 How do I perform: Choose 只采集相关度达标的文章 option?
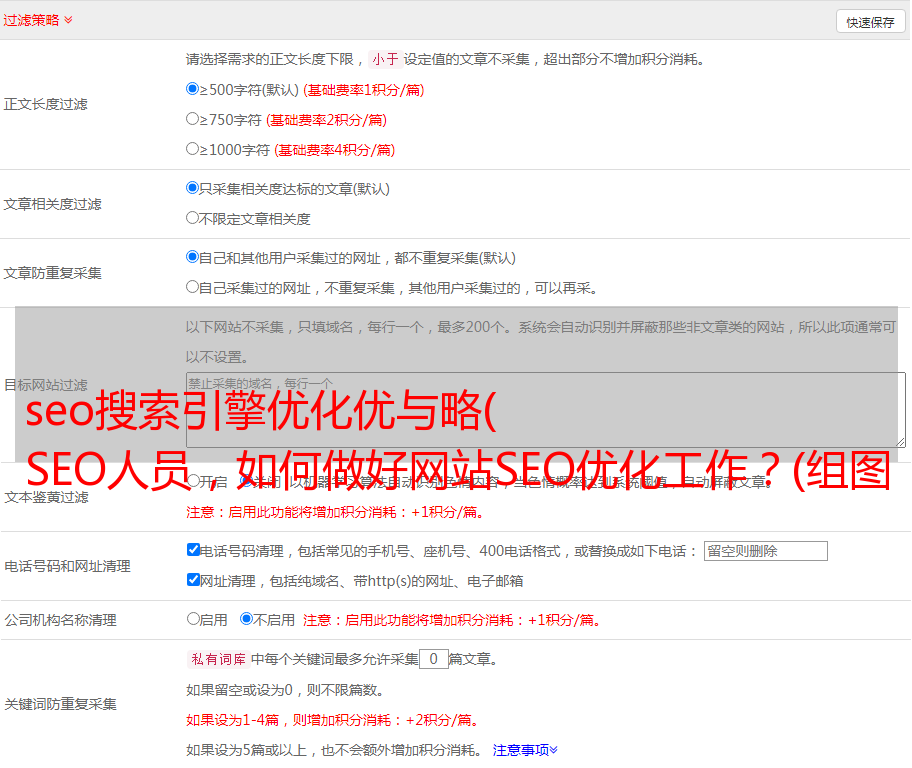click(192, 187)
